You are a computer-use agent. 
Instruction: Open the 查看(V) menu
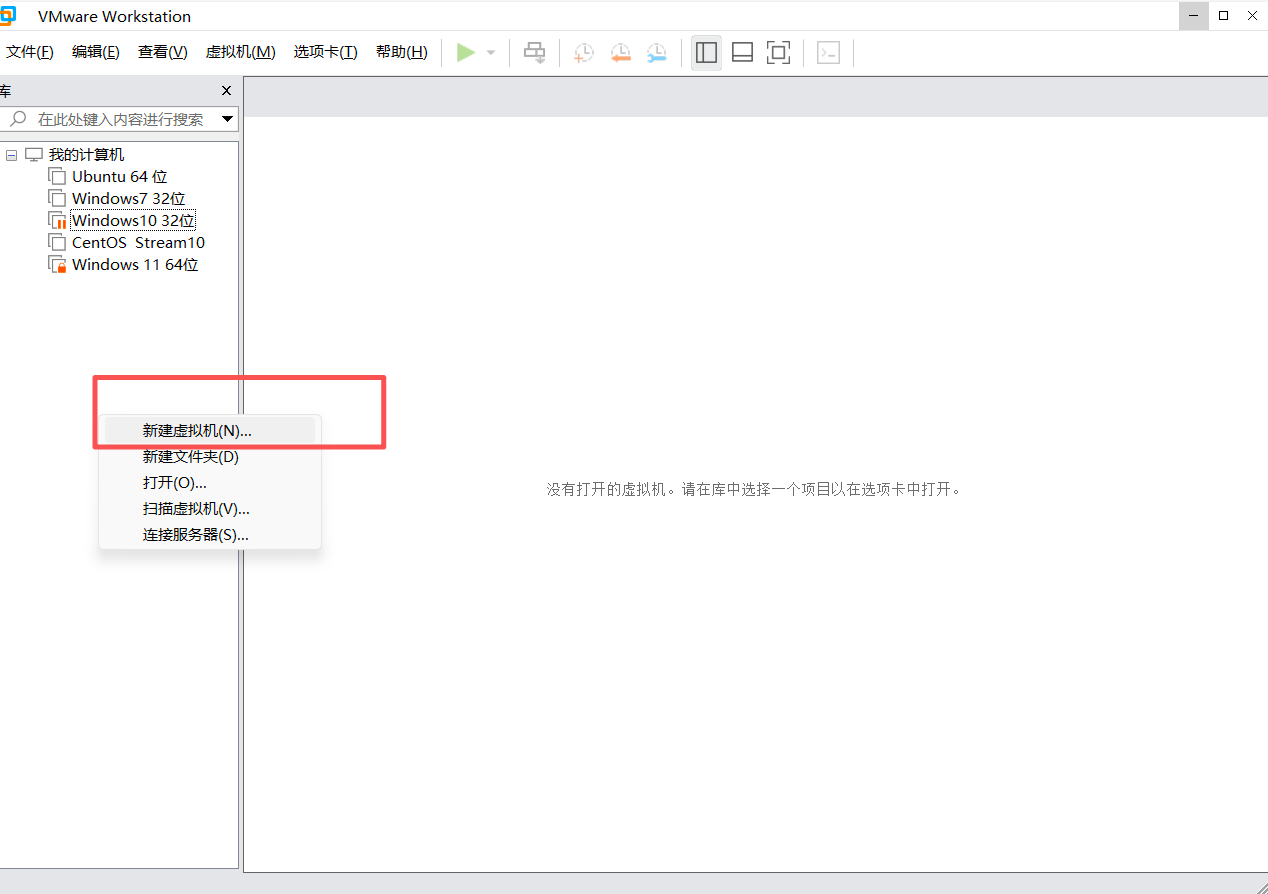click(163, 53)
